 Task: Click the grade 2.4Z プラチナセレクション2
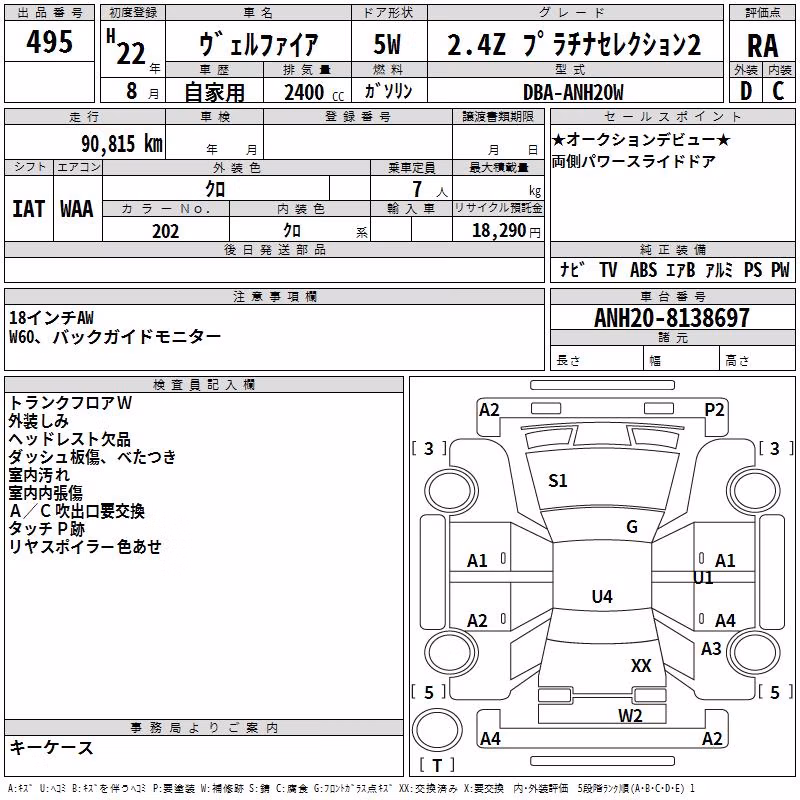click(x=574, y=44)
